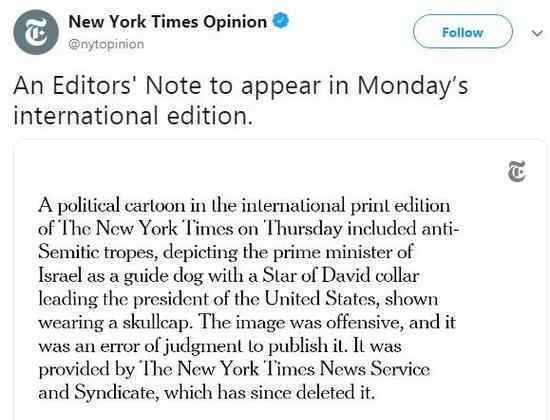This screenshot has height=420, width=550.
Task: Follow the New York Times Opinion account
Action: [x=463, y=32]
